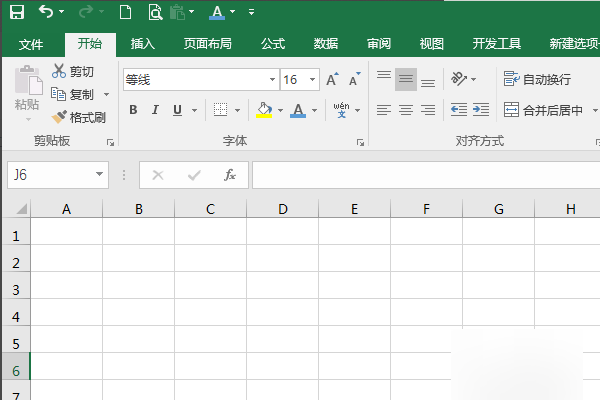Toggle middle vertical alignment
This screenshot has width=600, height=400.
click(405, 79)
